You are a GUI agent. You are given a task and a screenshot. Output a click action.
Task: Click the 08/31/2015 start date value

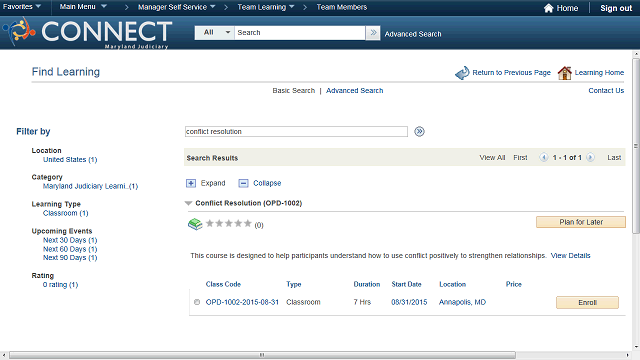tap(409, 302)
